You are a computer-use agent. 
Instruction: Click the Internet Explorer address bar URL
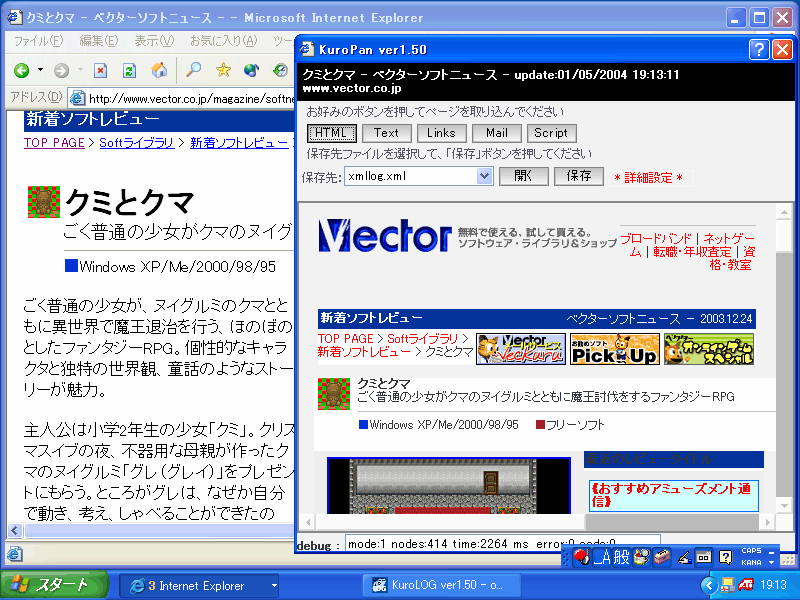pos(192,98)
